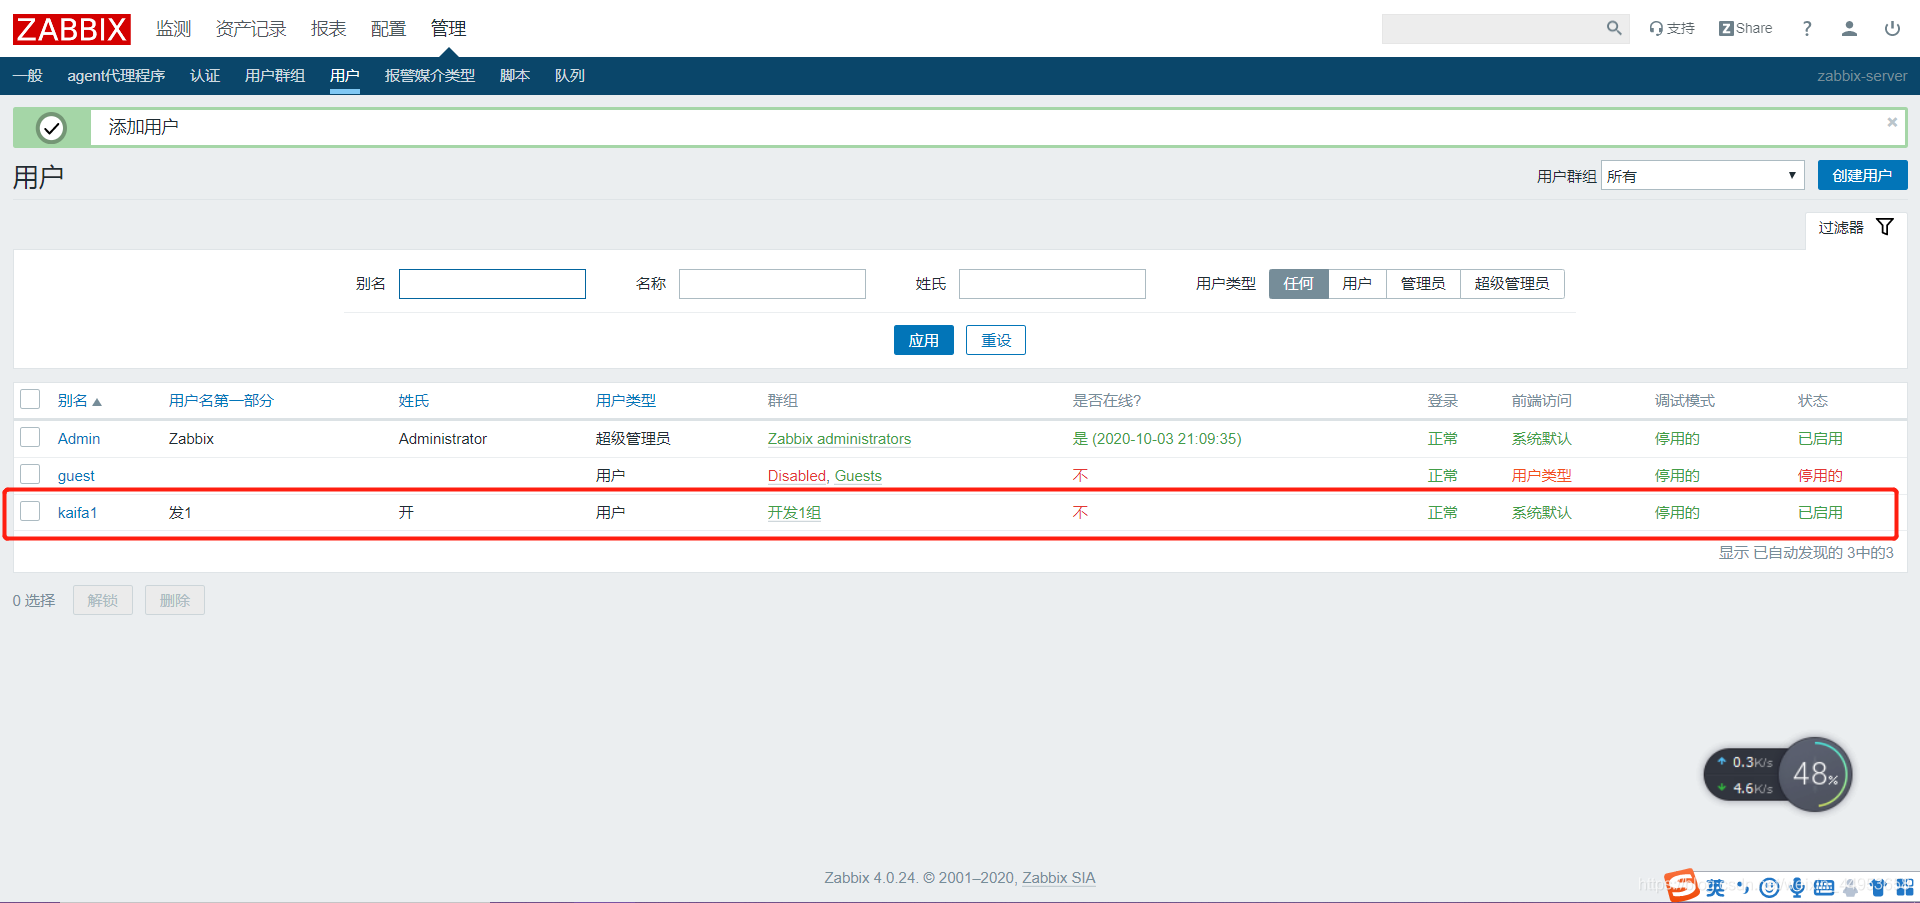Open help via question mark icon
The height and width of the screenshot is (903, 1920).
click(x=1807, y=28)
